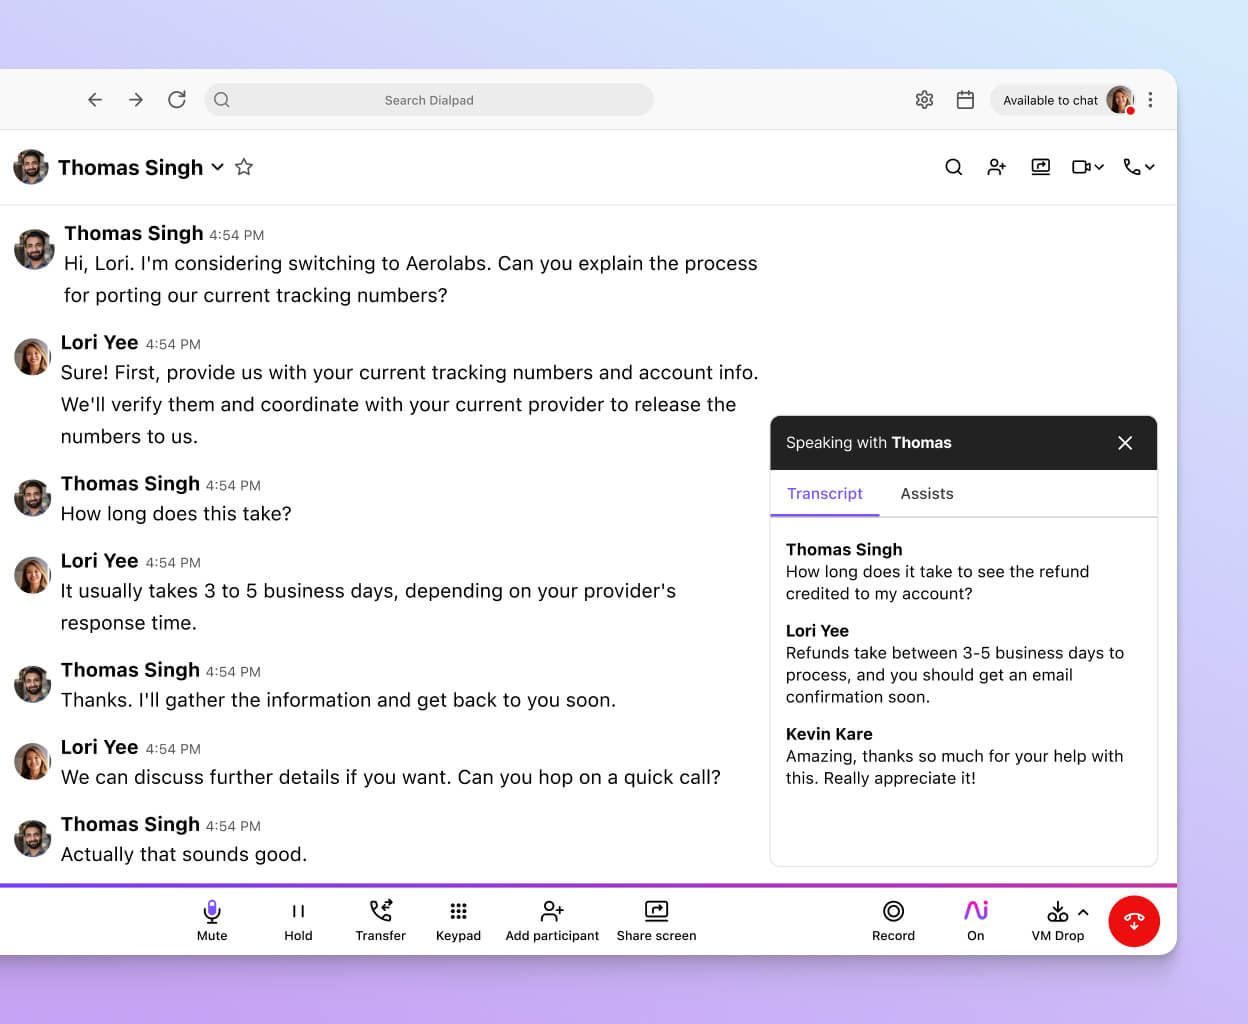Add a participant to the call
Image resolution: width=1248 pixels, height=1024 pixels.
pos(551,918)
